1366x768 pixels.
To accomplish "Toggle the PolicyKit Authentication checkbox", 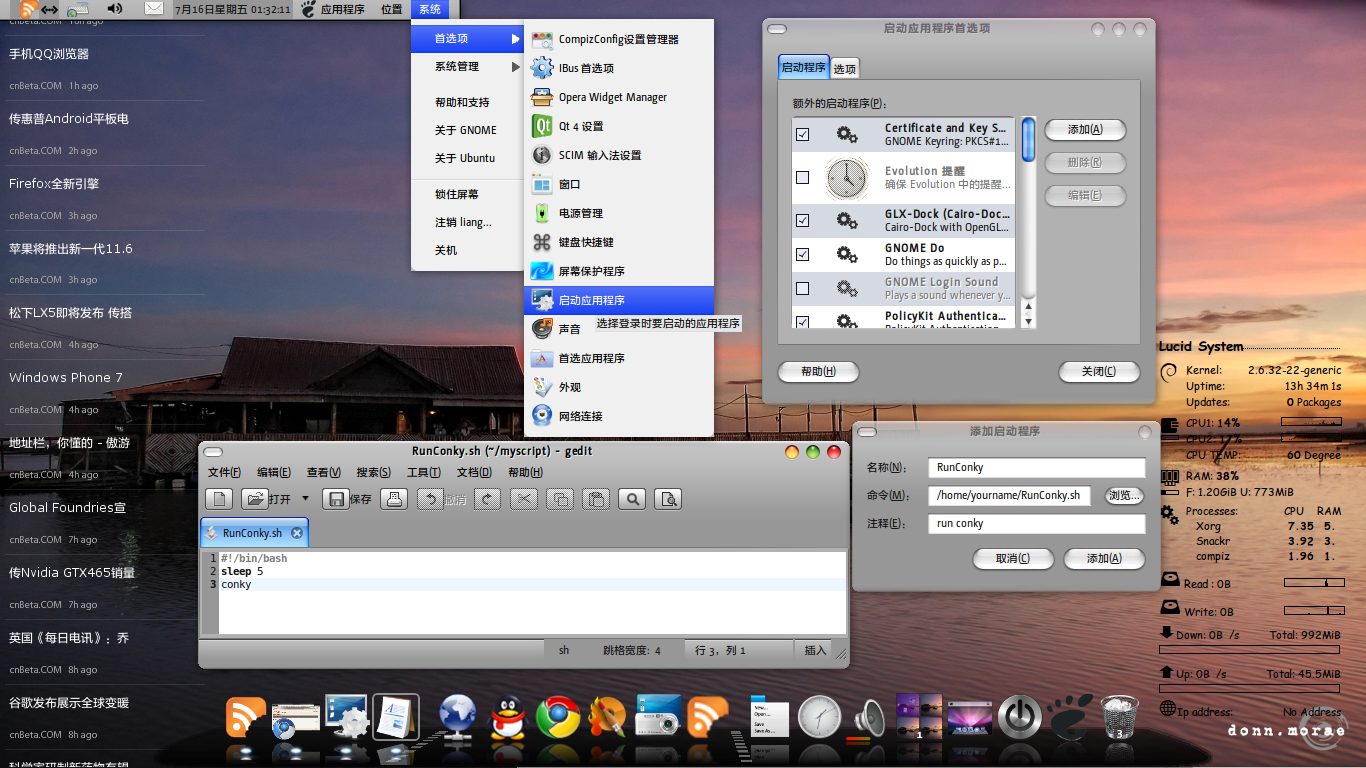I will point(802,321).
